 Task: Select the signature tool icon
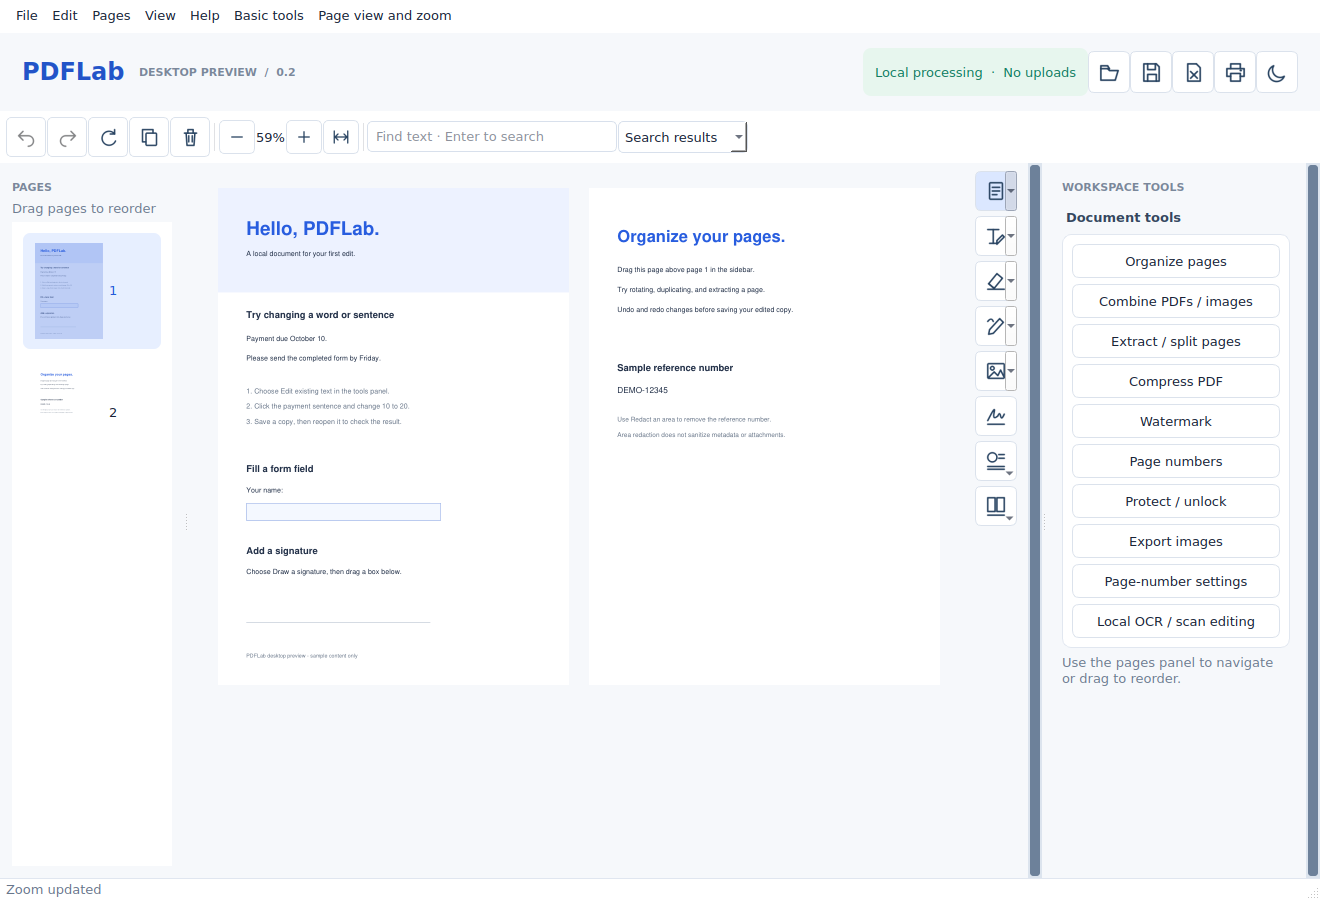coord(996,416)
